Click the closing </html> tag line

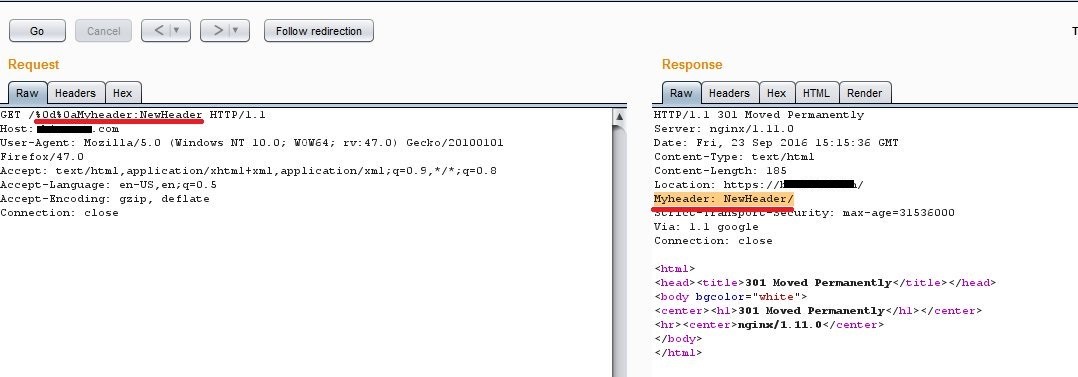(x=678, y=352)
